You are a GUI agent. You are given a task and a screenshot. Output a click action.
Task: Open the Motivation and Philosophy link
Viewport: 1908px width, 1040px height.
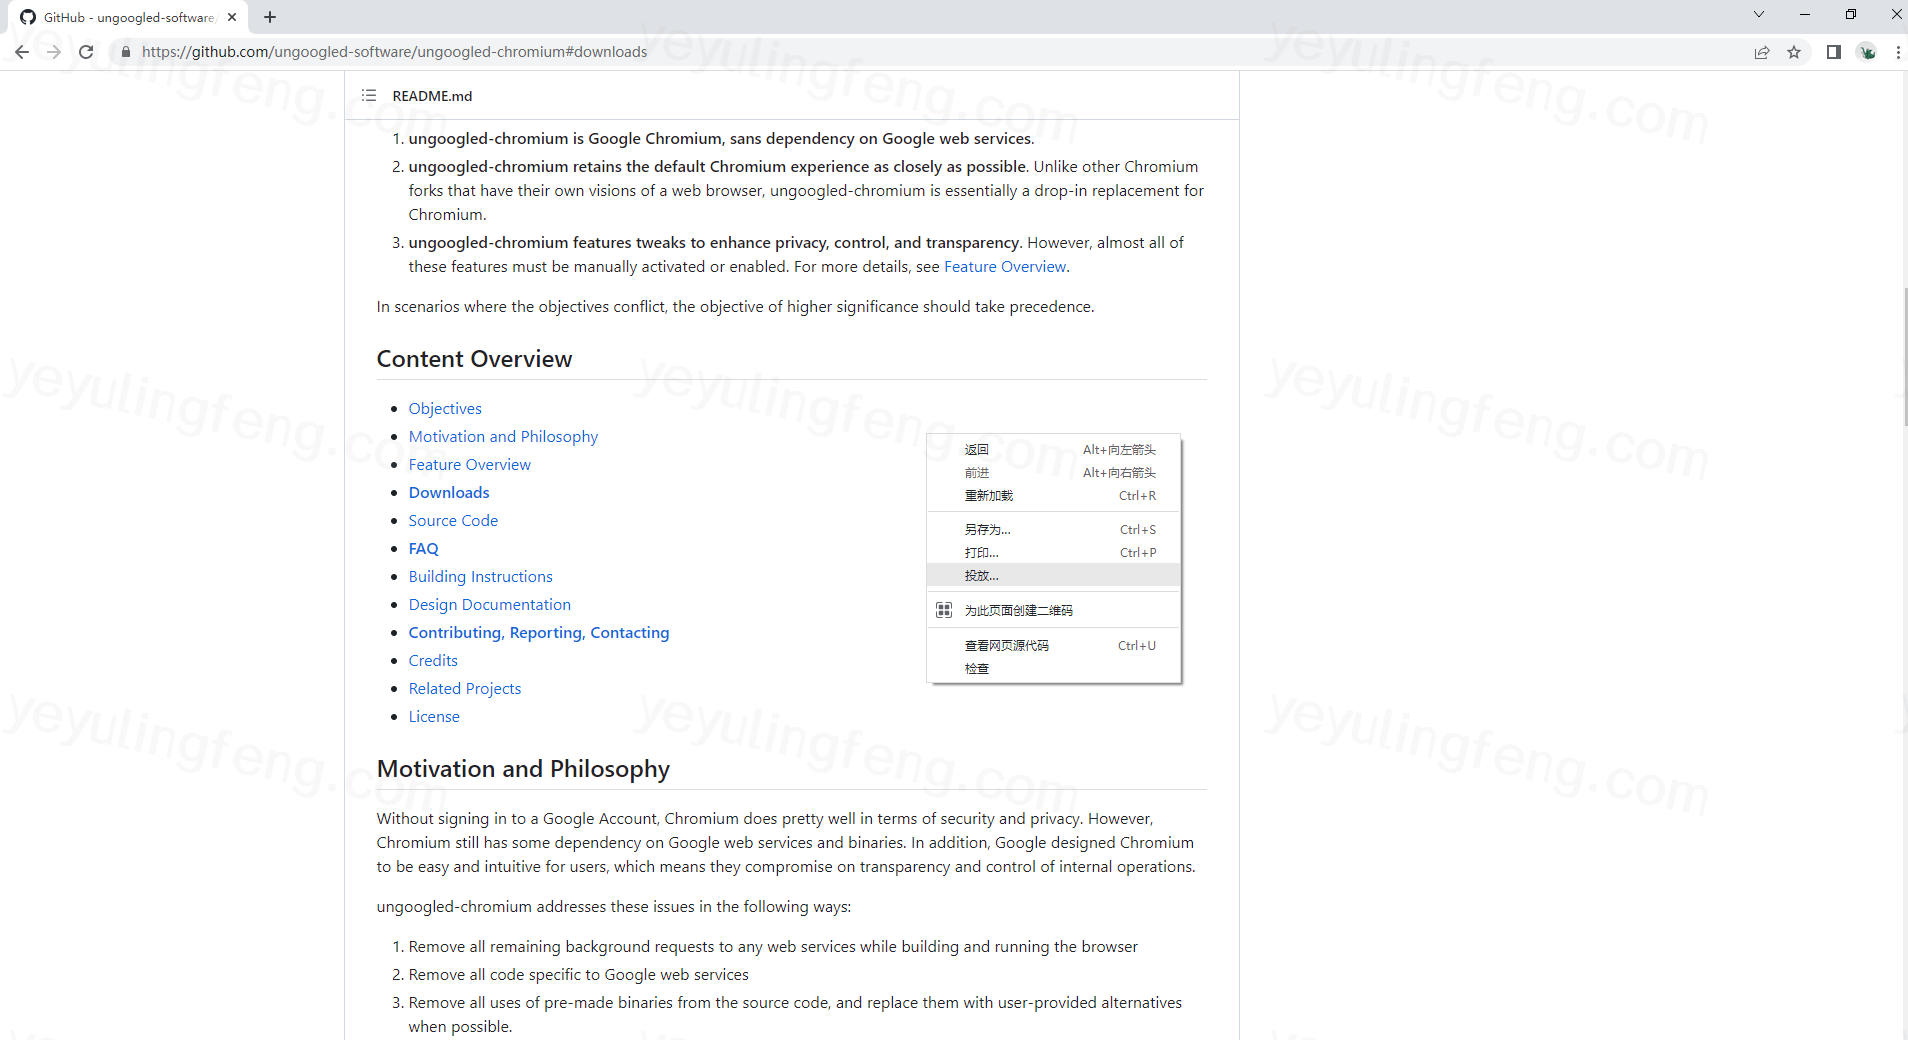pos(503,436)
